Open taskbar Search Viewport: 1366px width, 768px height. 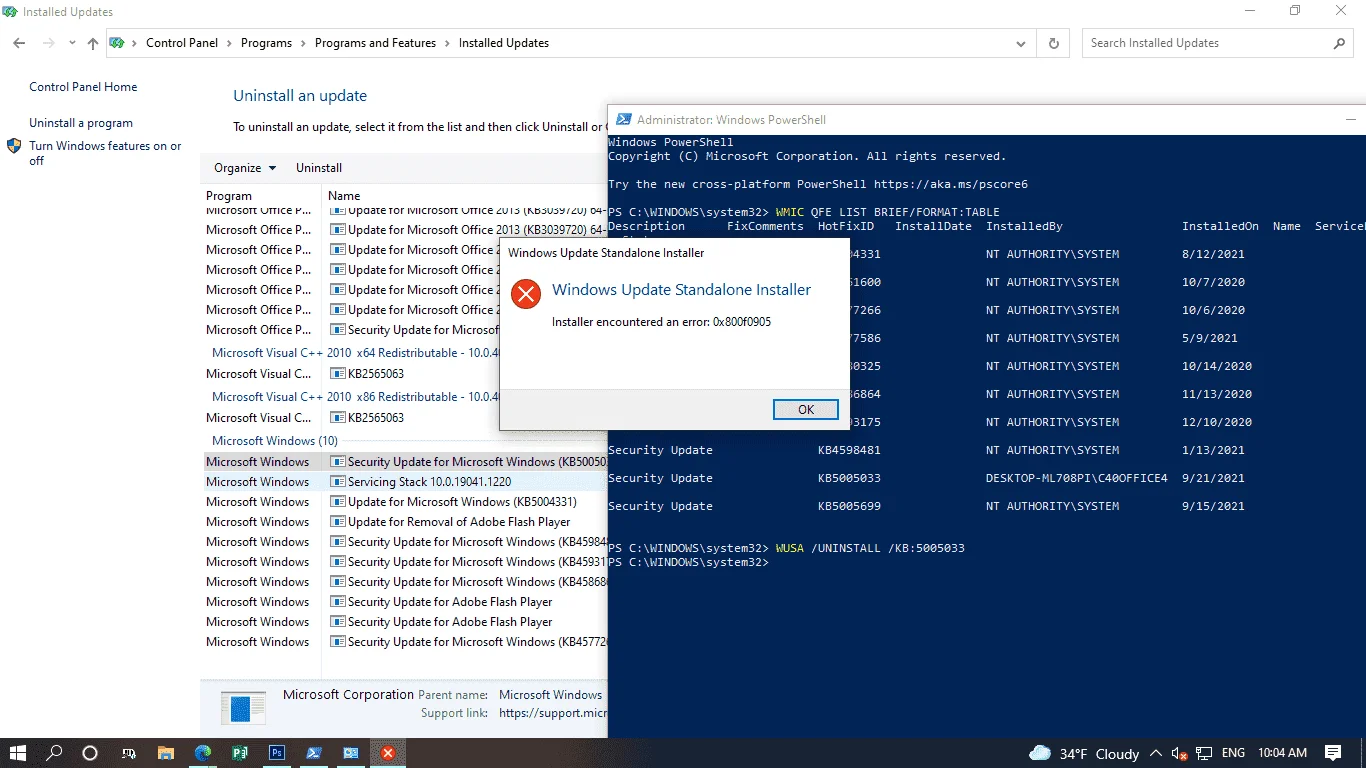pos(55,753)
